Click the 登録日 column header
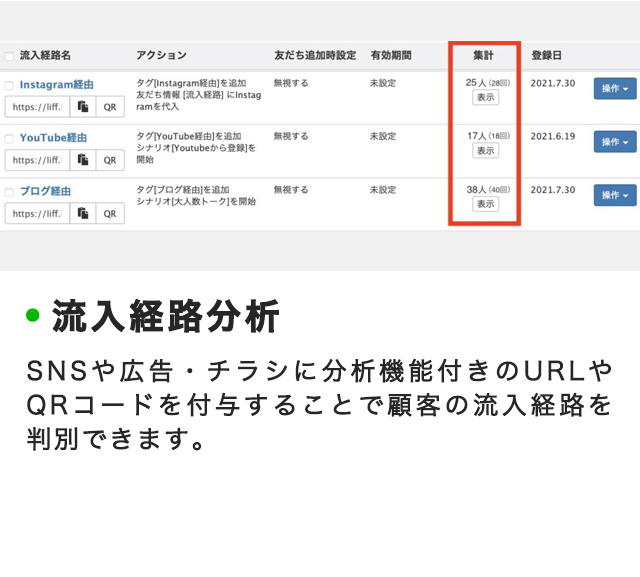This screenshot has height=577, width=640. click(547, 55)
